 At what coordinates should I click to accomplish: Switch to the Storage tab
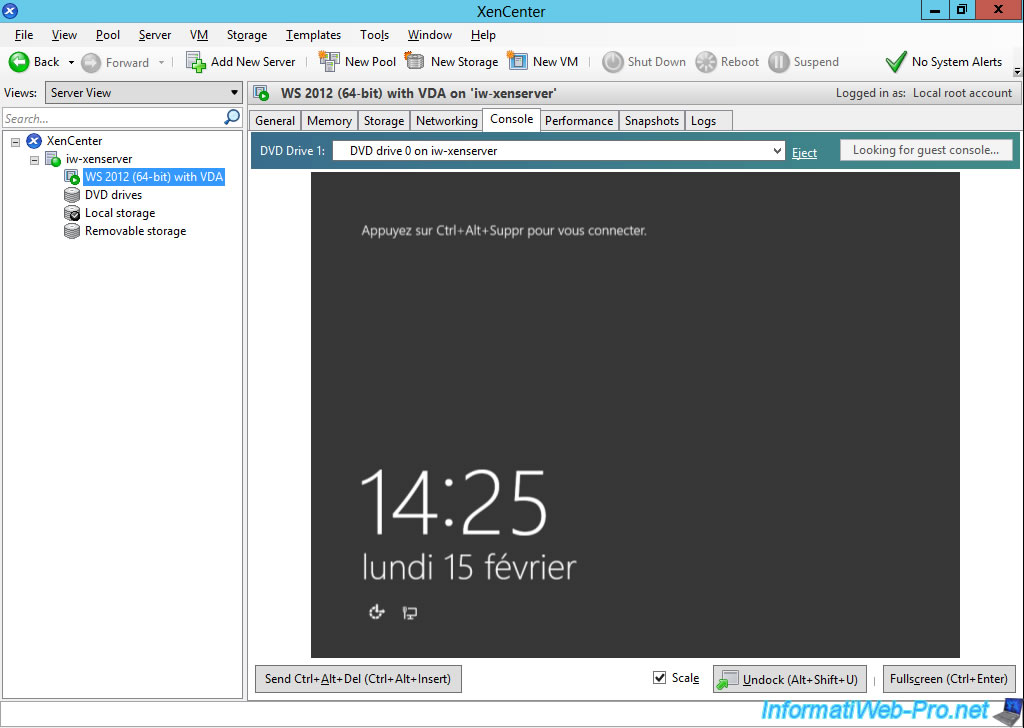[x=384, y=121]
